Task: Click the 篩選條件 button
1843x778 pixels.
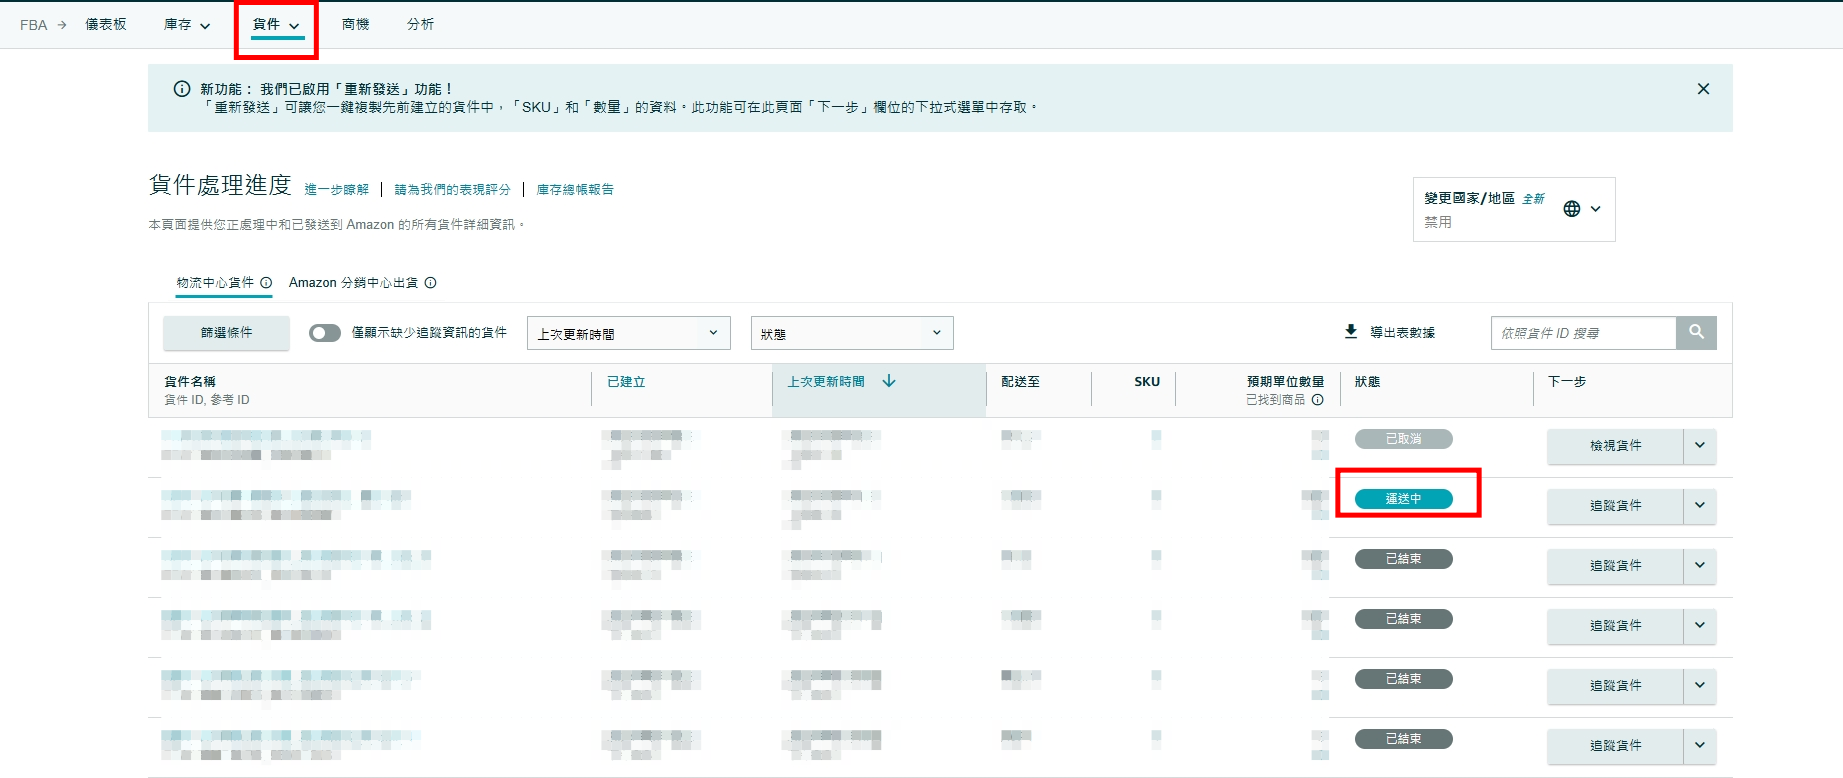Action: click(x=226, y=333)
